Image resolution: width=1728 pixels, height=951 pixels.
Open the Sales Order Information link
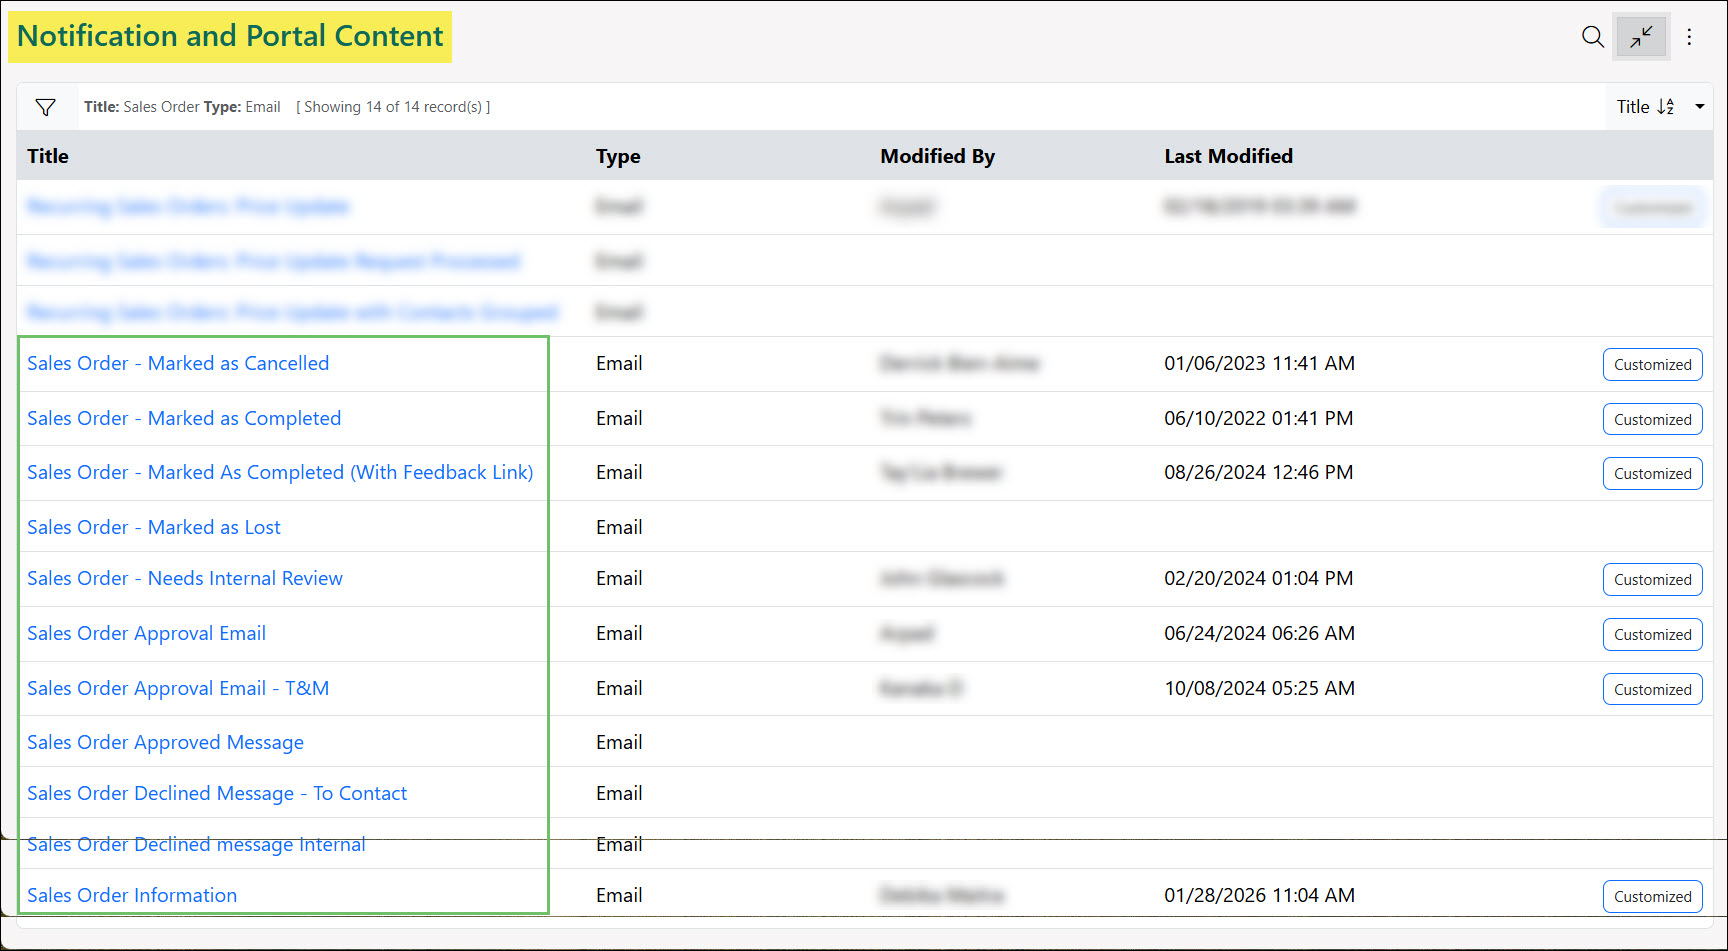[x=132, y=895]
